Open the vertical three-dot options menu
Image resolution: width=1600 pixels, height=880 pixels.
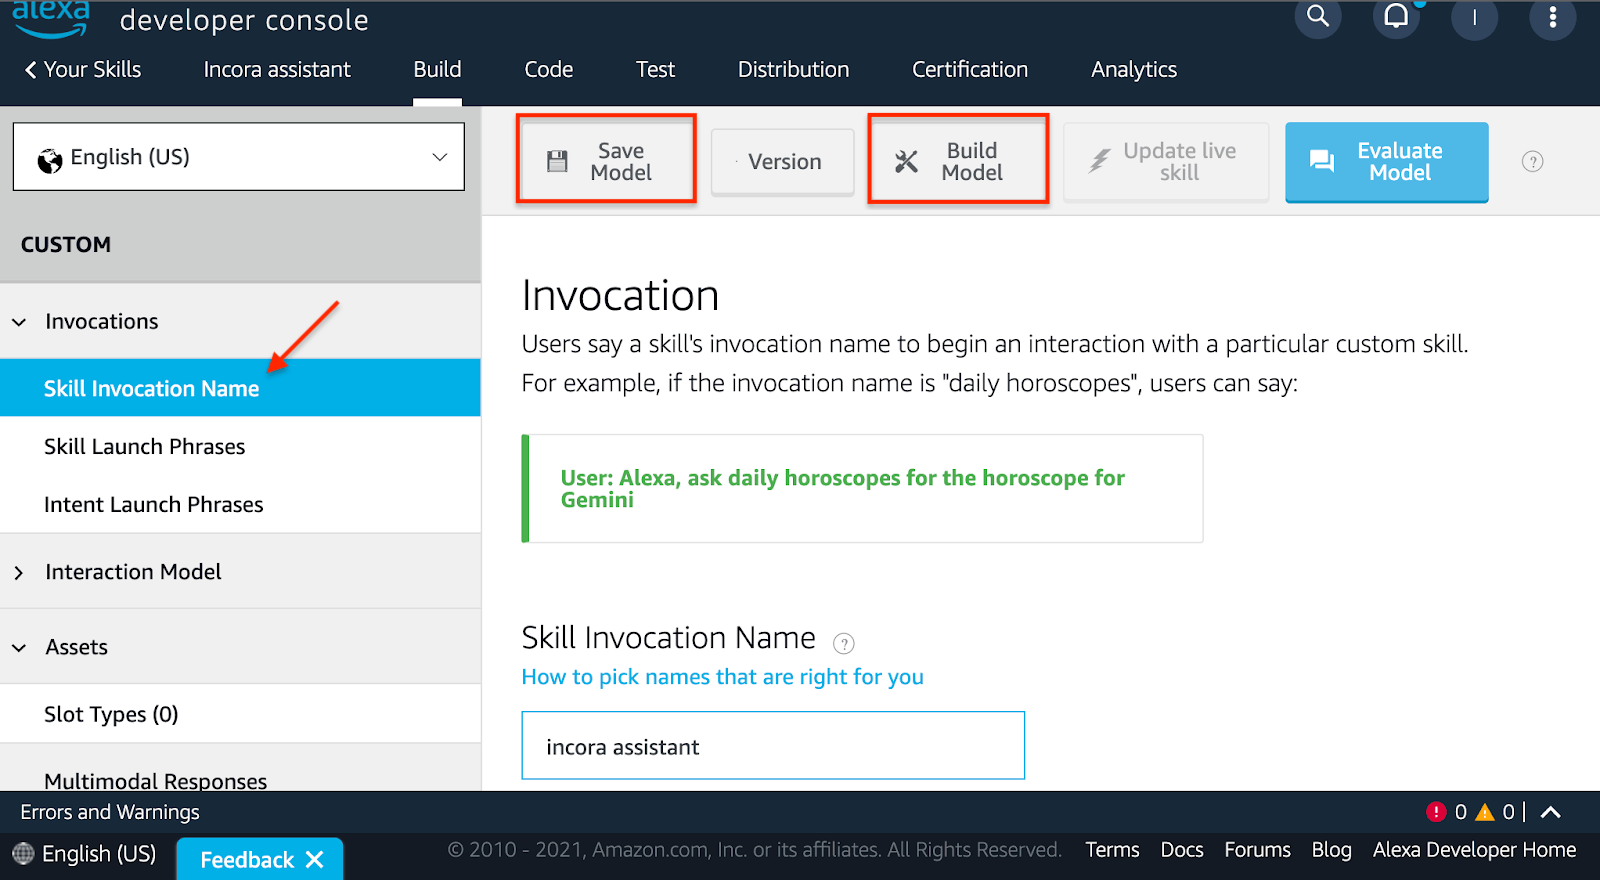pos(1552,18)
